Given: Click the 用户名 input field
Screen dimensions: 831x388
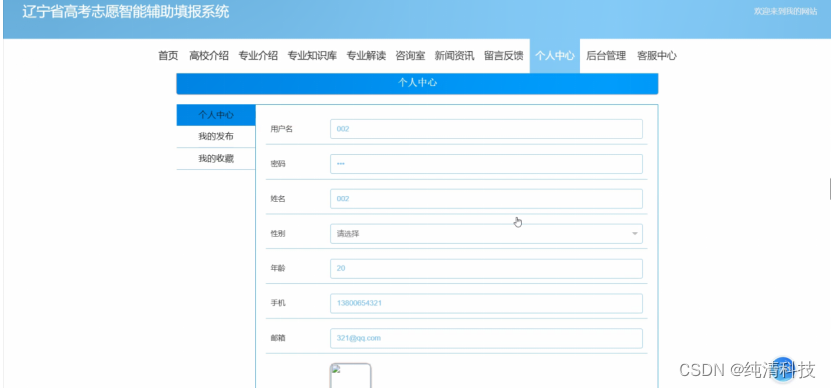Looking at the screenshot, I should tap(486, 129).
